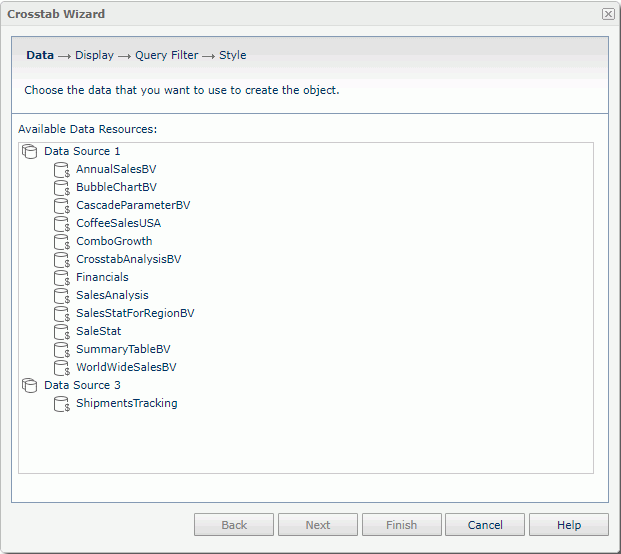Select SummaryTableBV data resource
The image size is (621, 554).
123,350
